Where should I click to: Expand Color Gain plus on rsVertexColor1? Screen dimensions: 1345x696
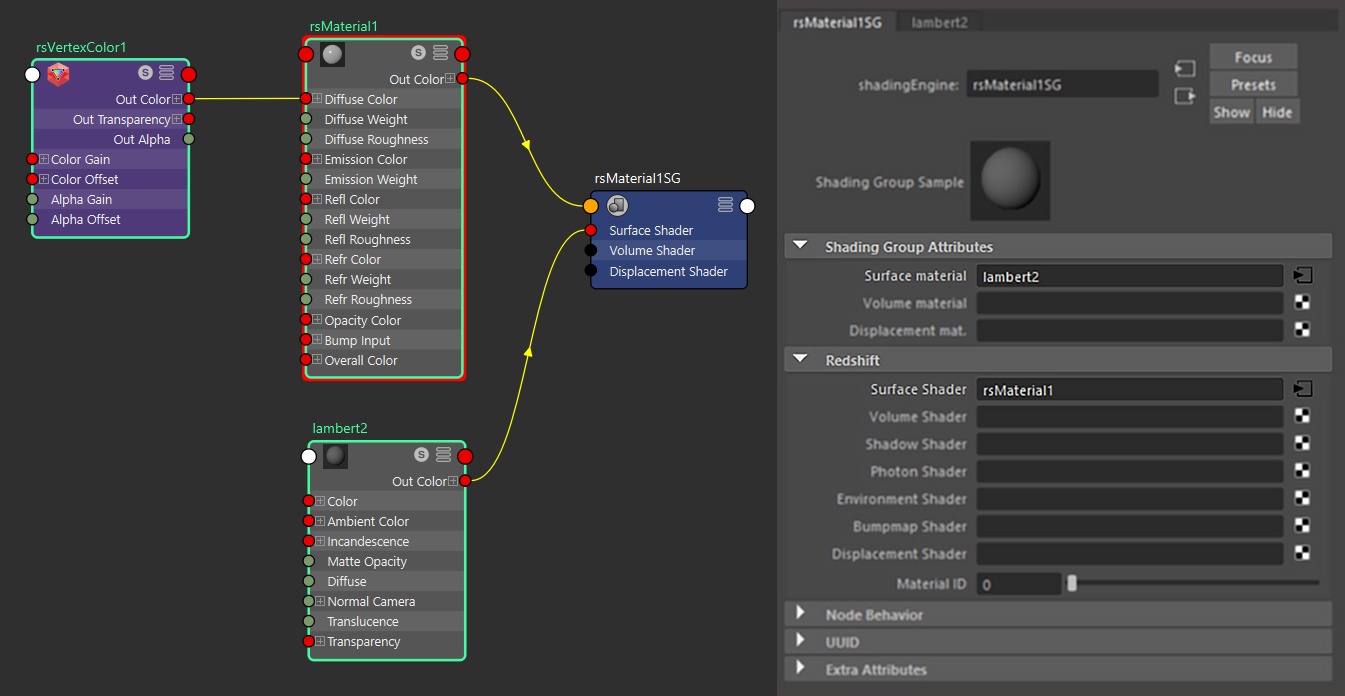click(44, 159)
